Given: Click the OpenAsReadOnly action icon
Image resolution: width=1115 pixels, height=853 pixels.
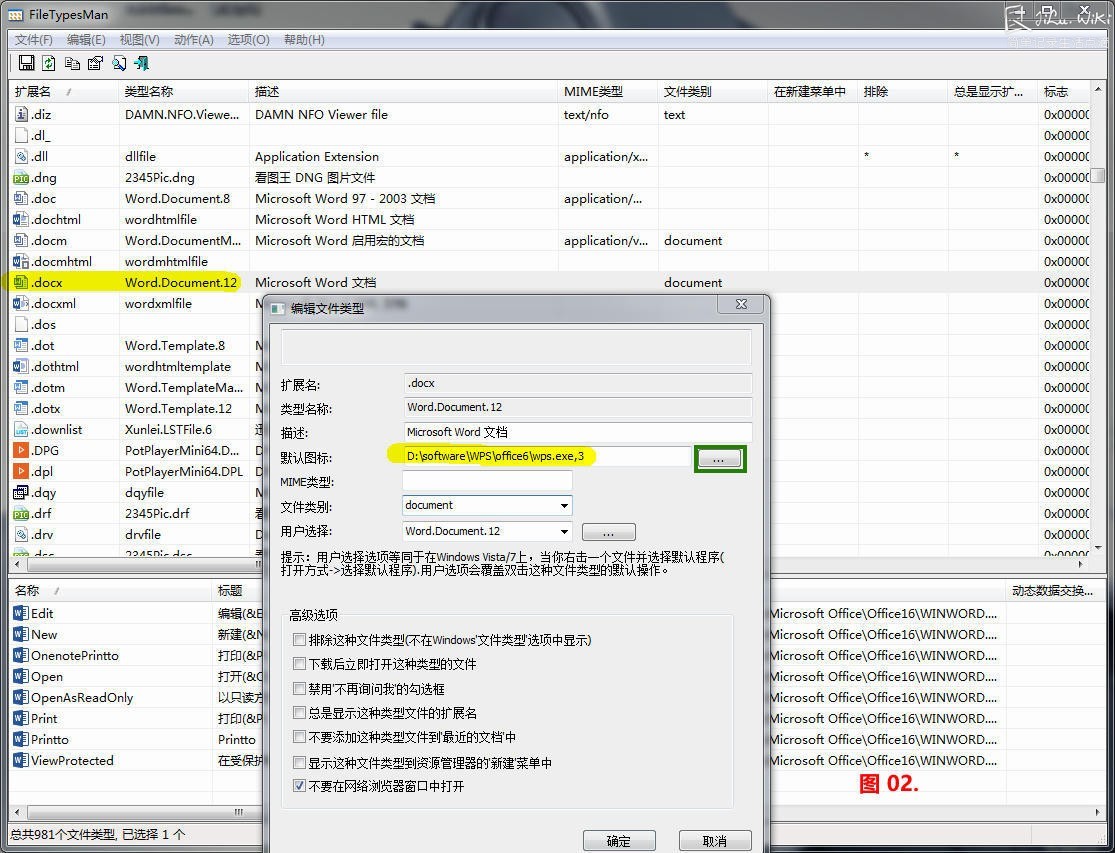Looking at the screenshot, I should [21, 697].
